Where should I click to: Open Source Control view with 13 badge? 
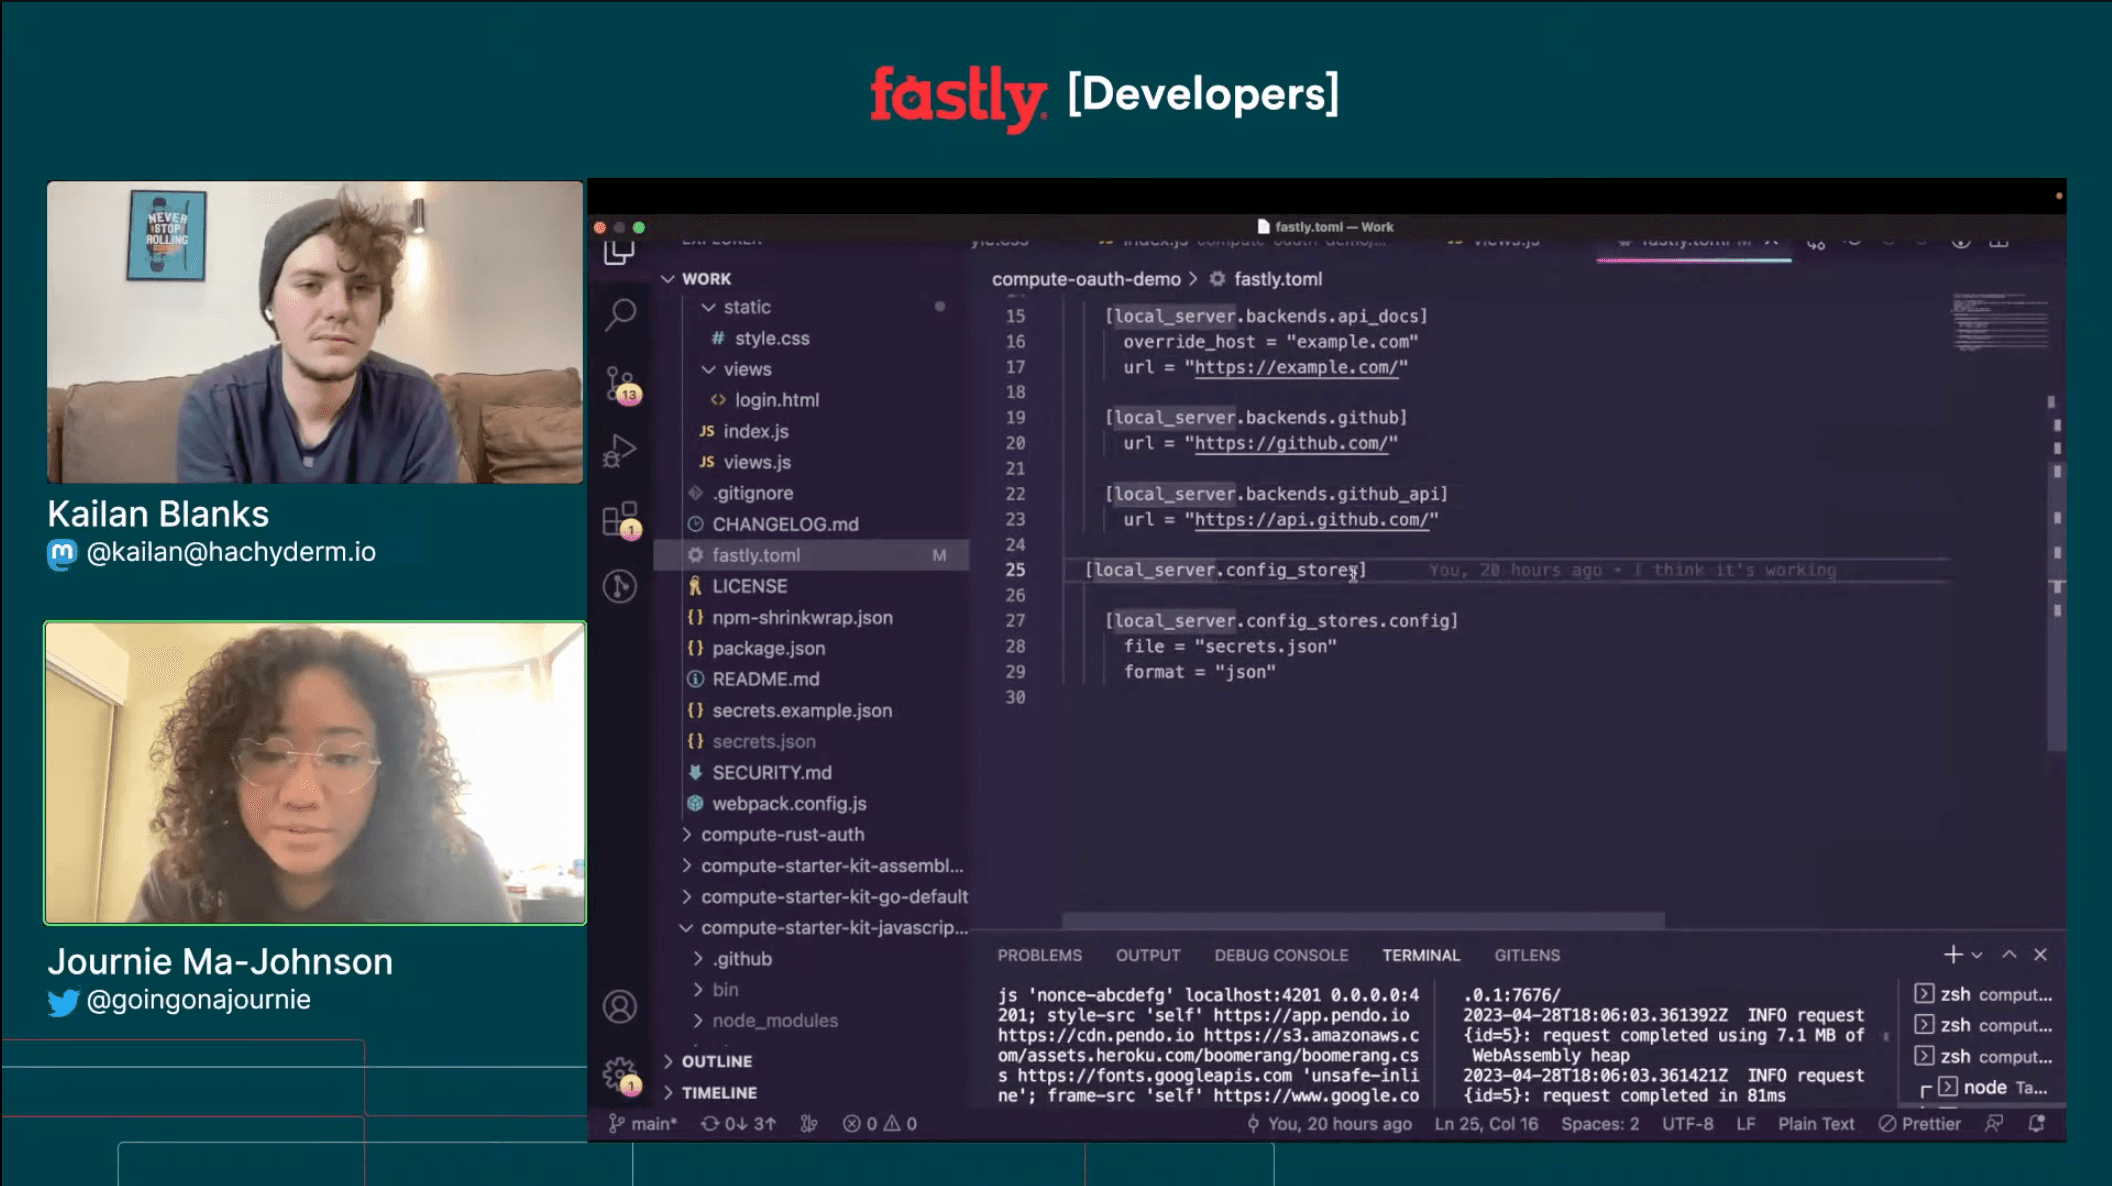pyautogui.click(x=621, y=384)
